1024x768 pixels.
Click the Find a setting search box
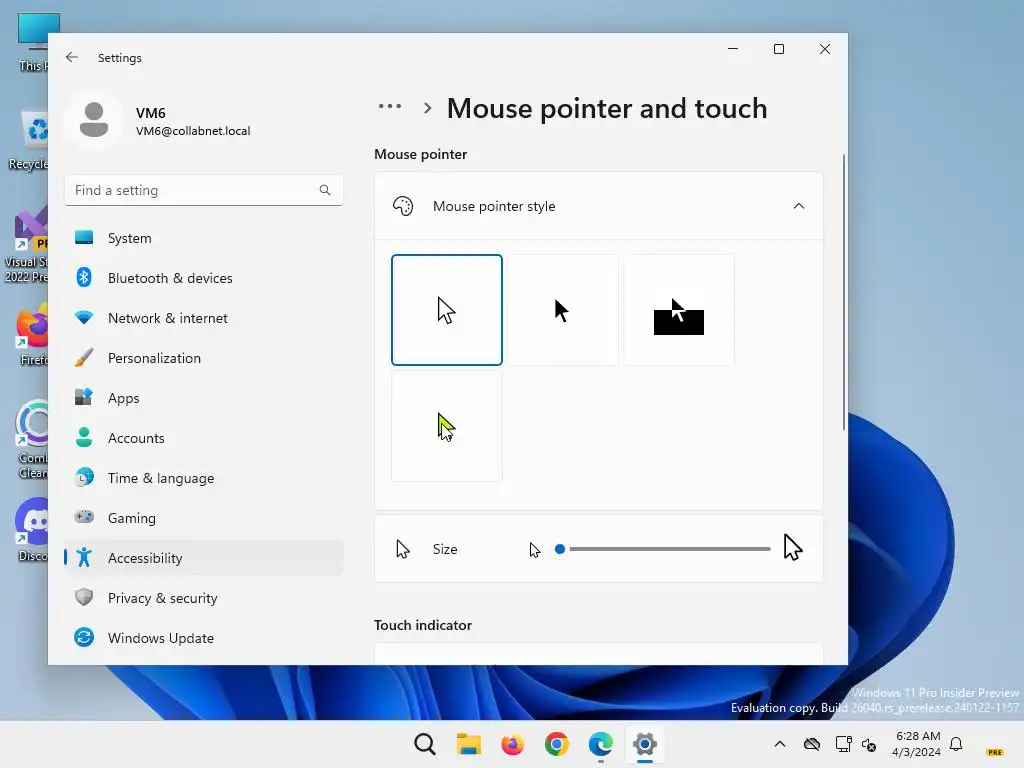point(204,190)
